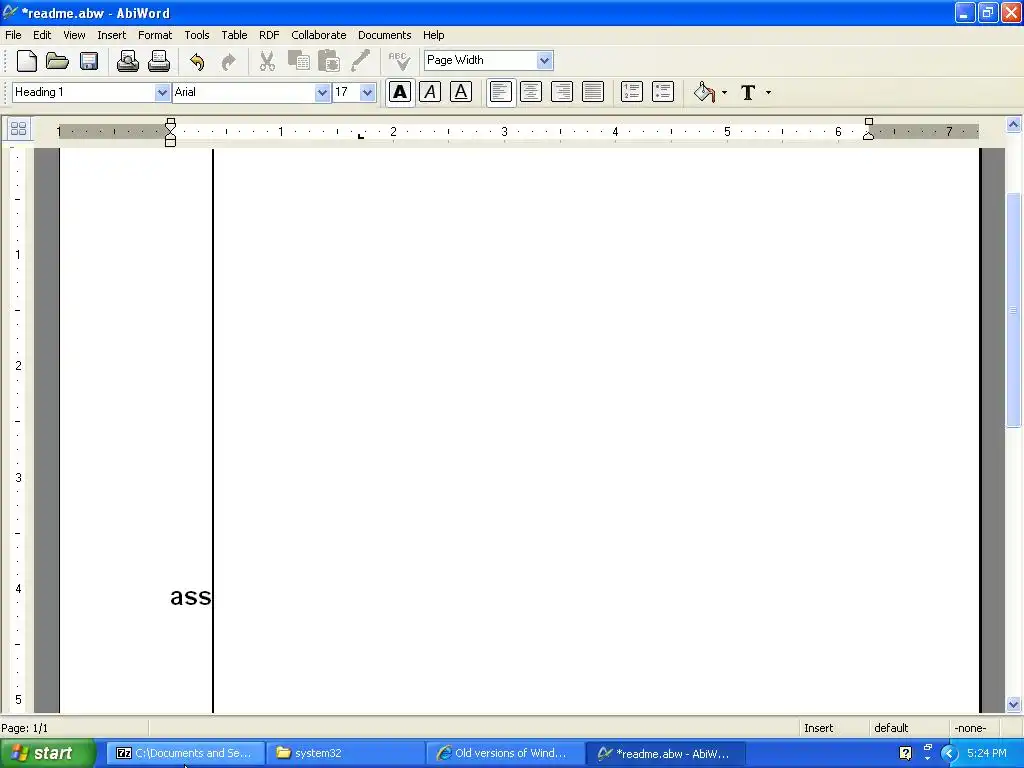Redo the last undone action
The image size is (1024, 768).
pyautogui.click(x=228, y=61)
